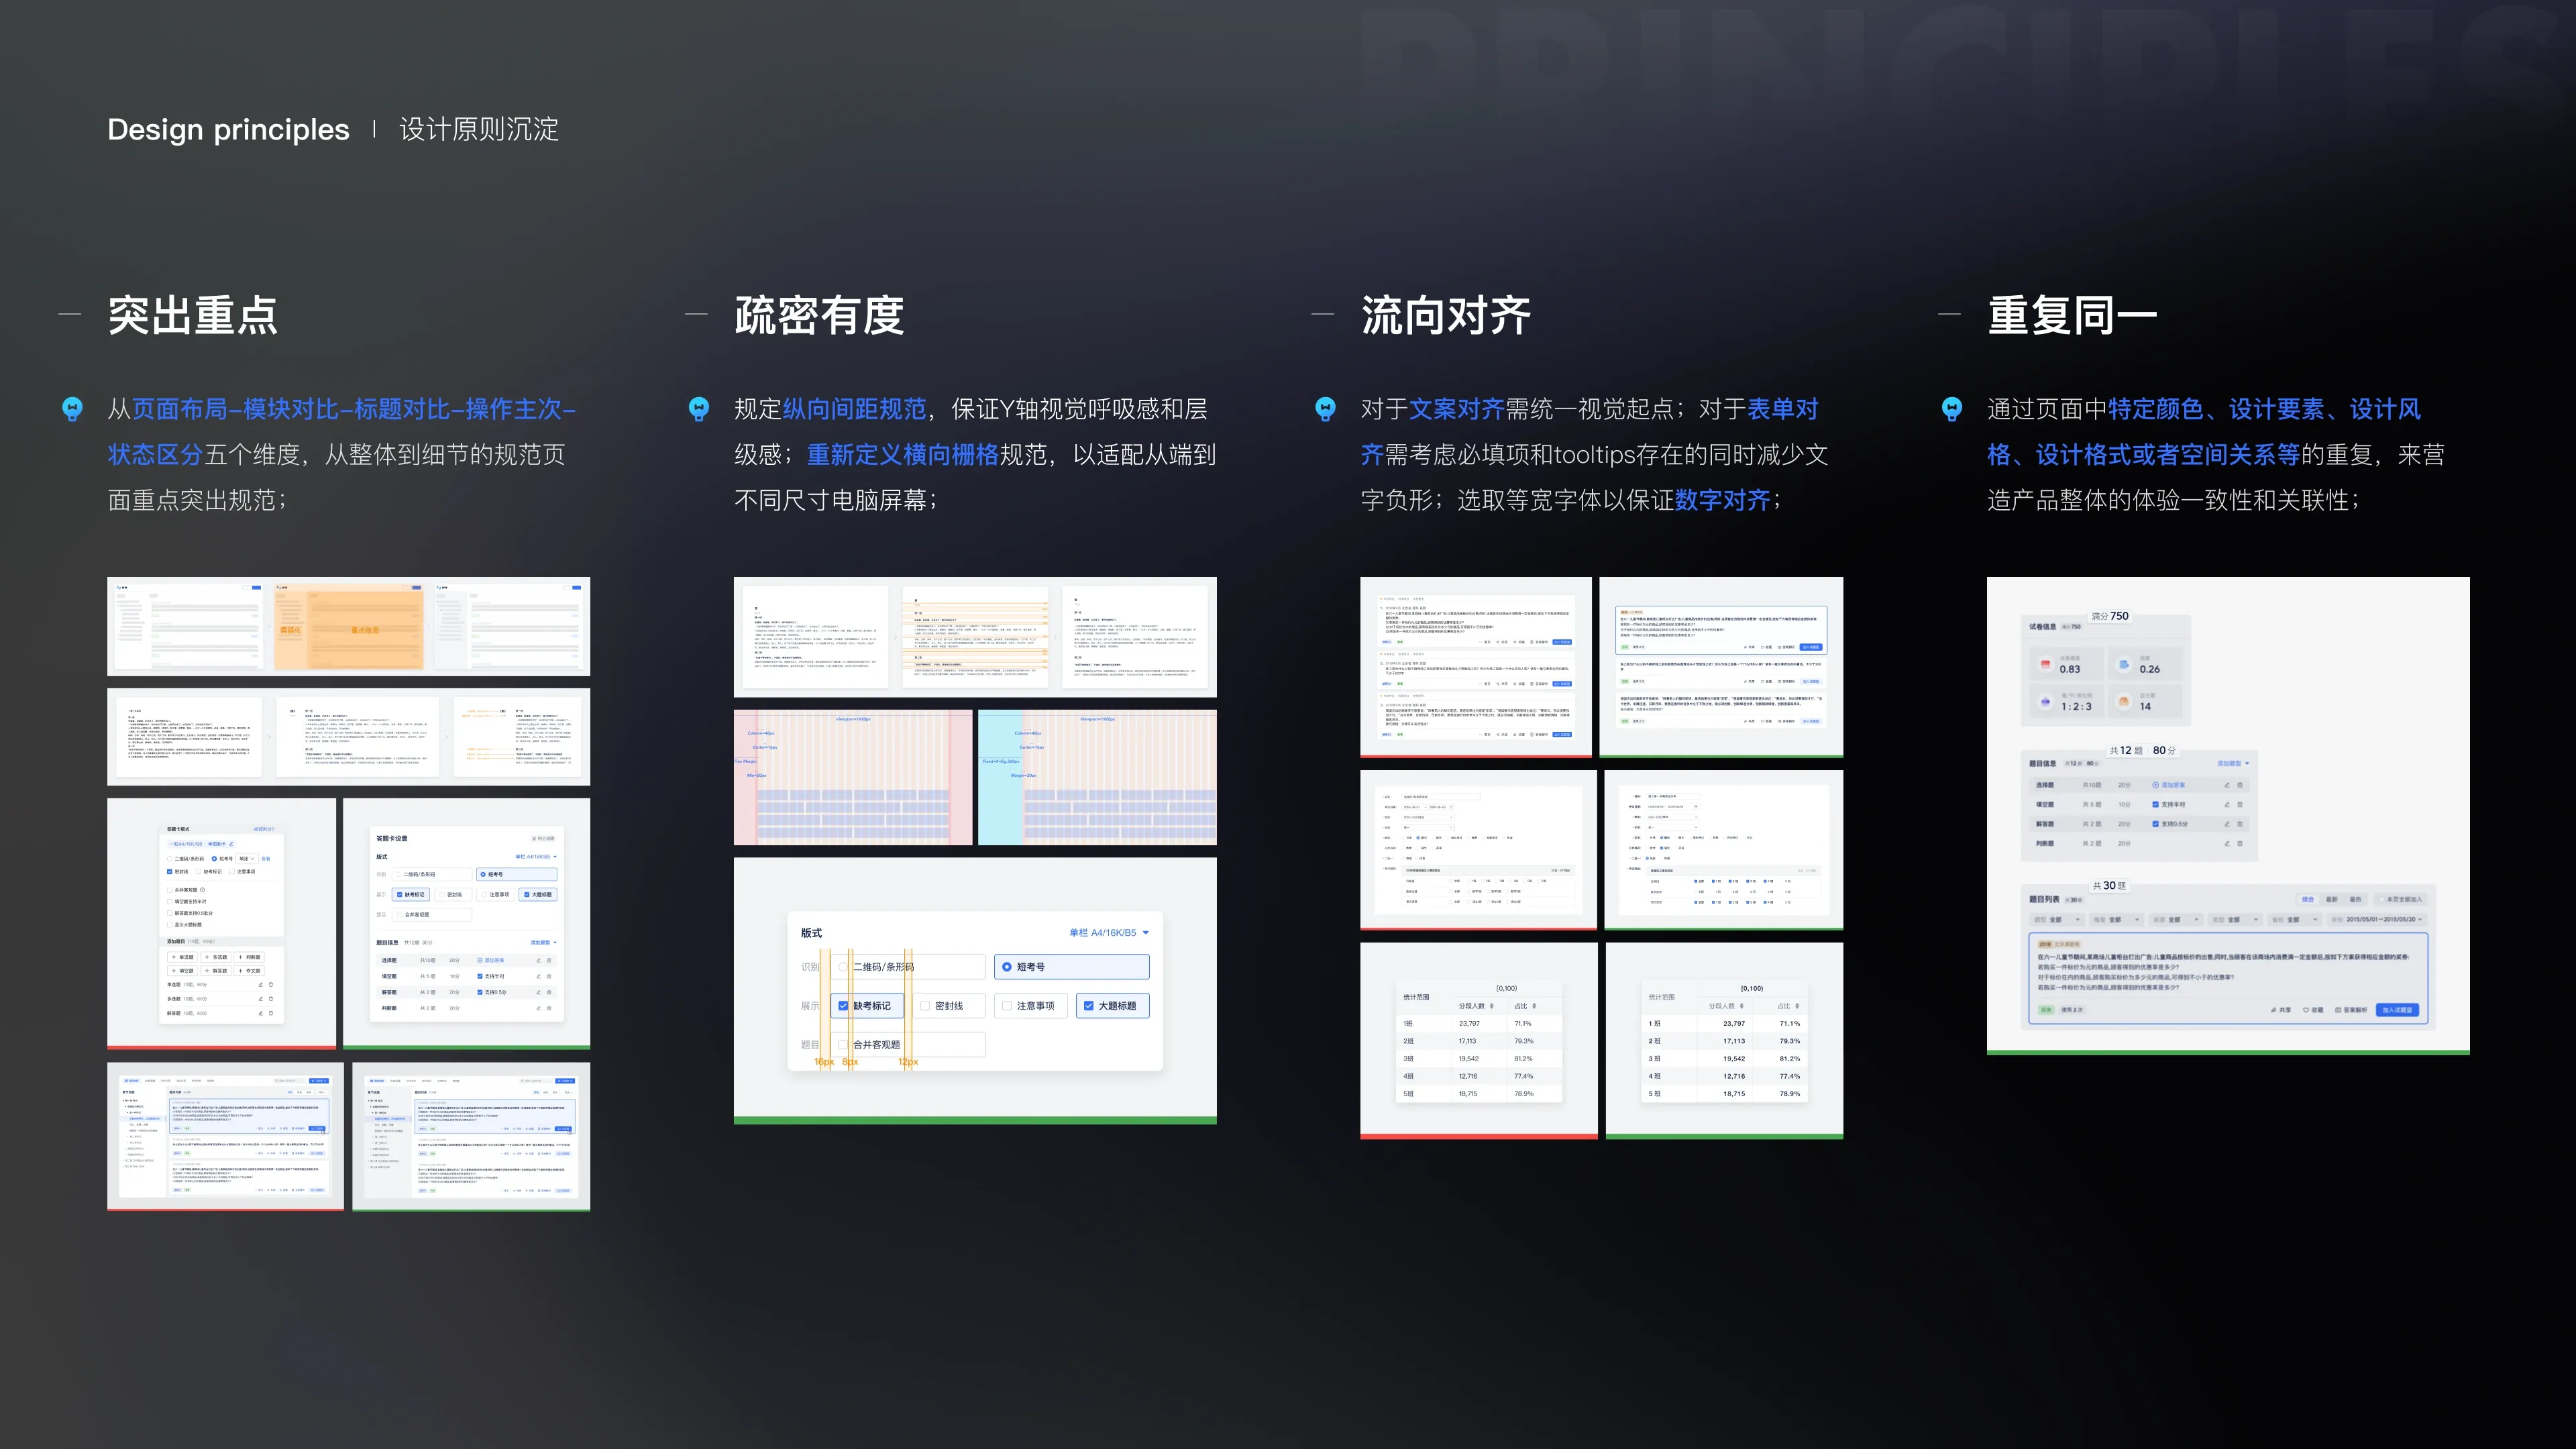Open 单栏 A4/16K/B5 dropdown in enlarged 版式 card
The height and width of the screenshot is (1449, 2576).
click(x=1109, y=932)
